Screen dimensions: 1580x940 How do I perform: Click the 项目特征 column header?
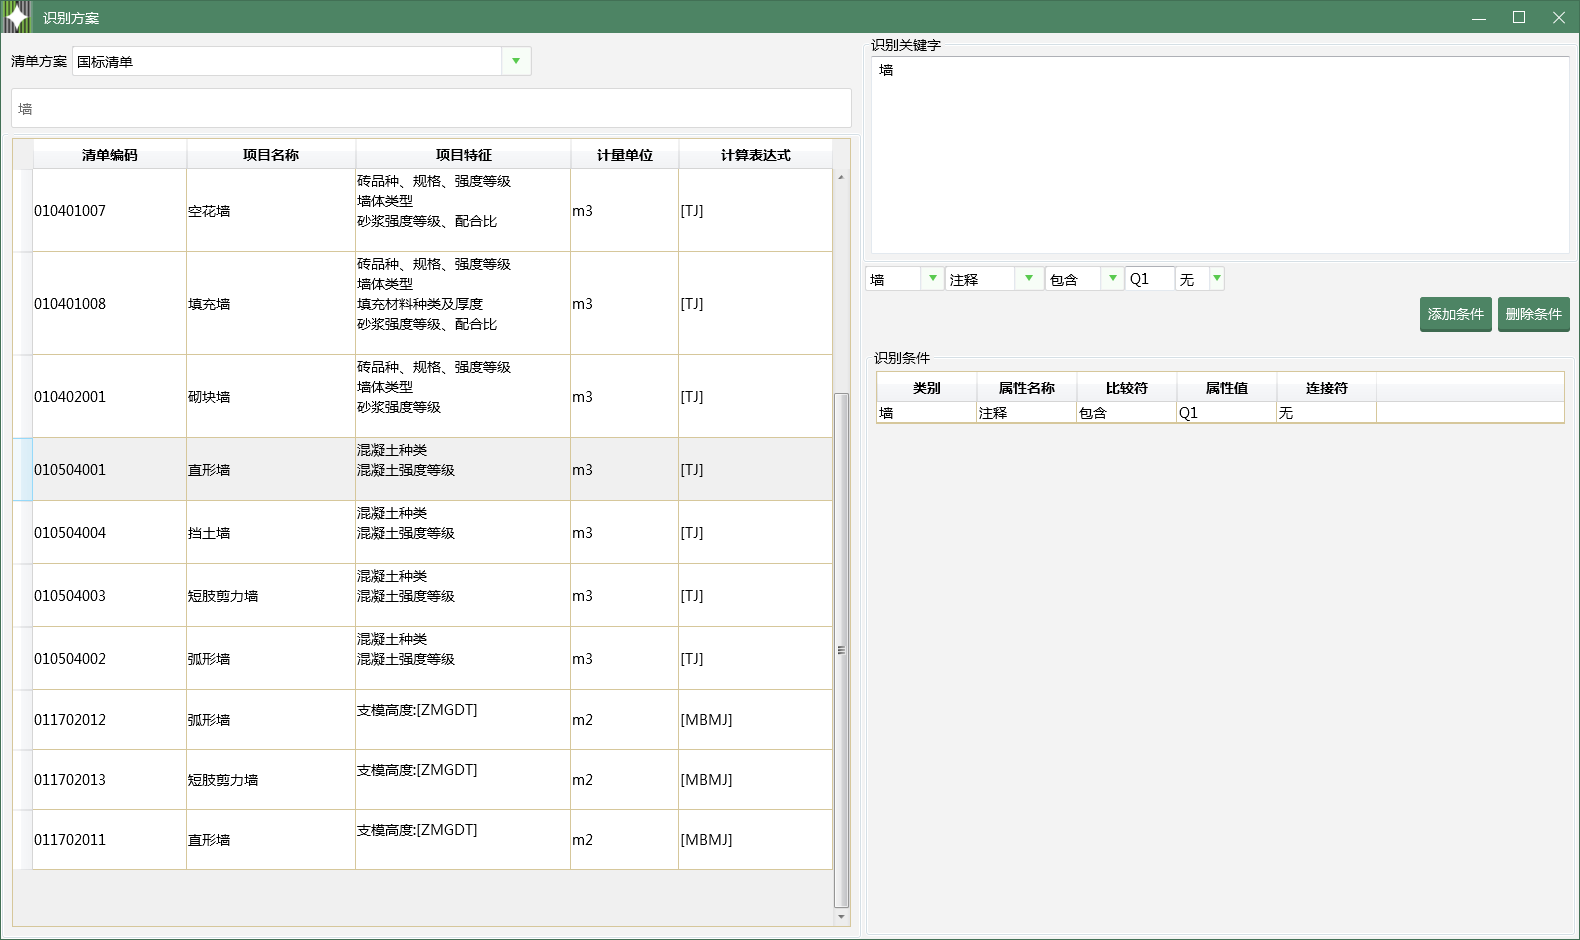click(463, 155)
